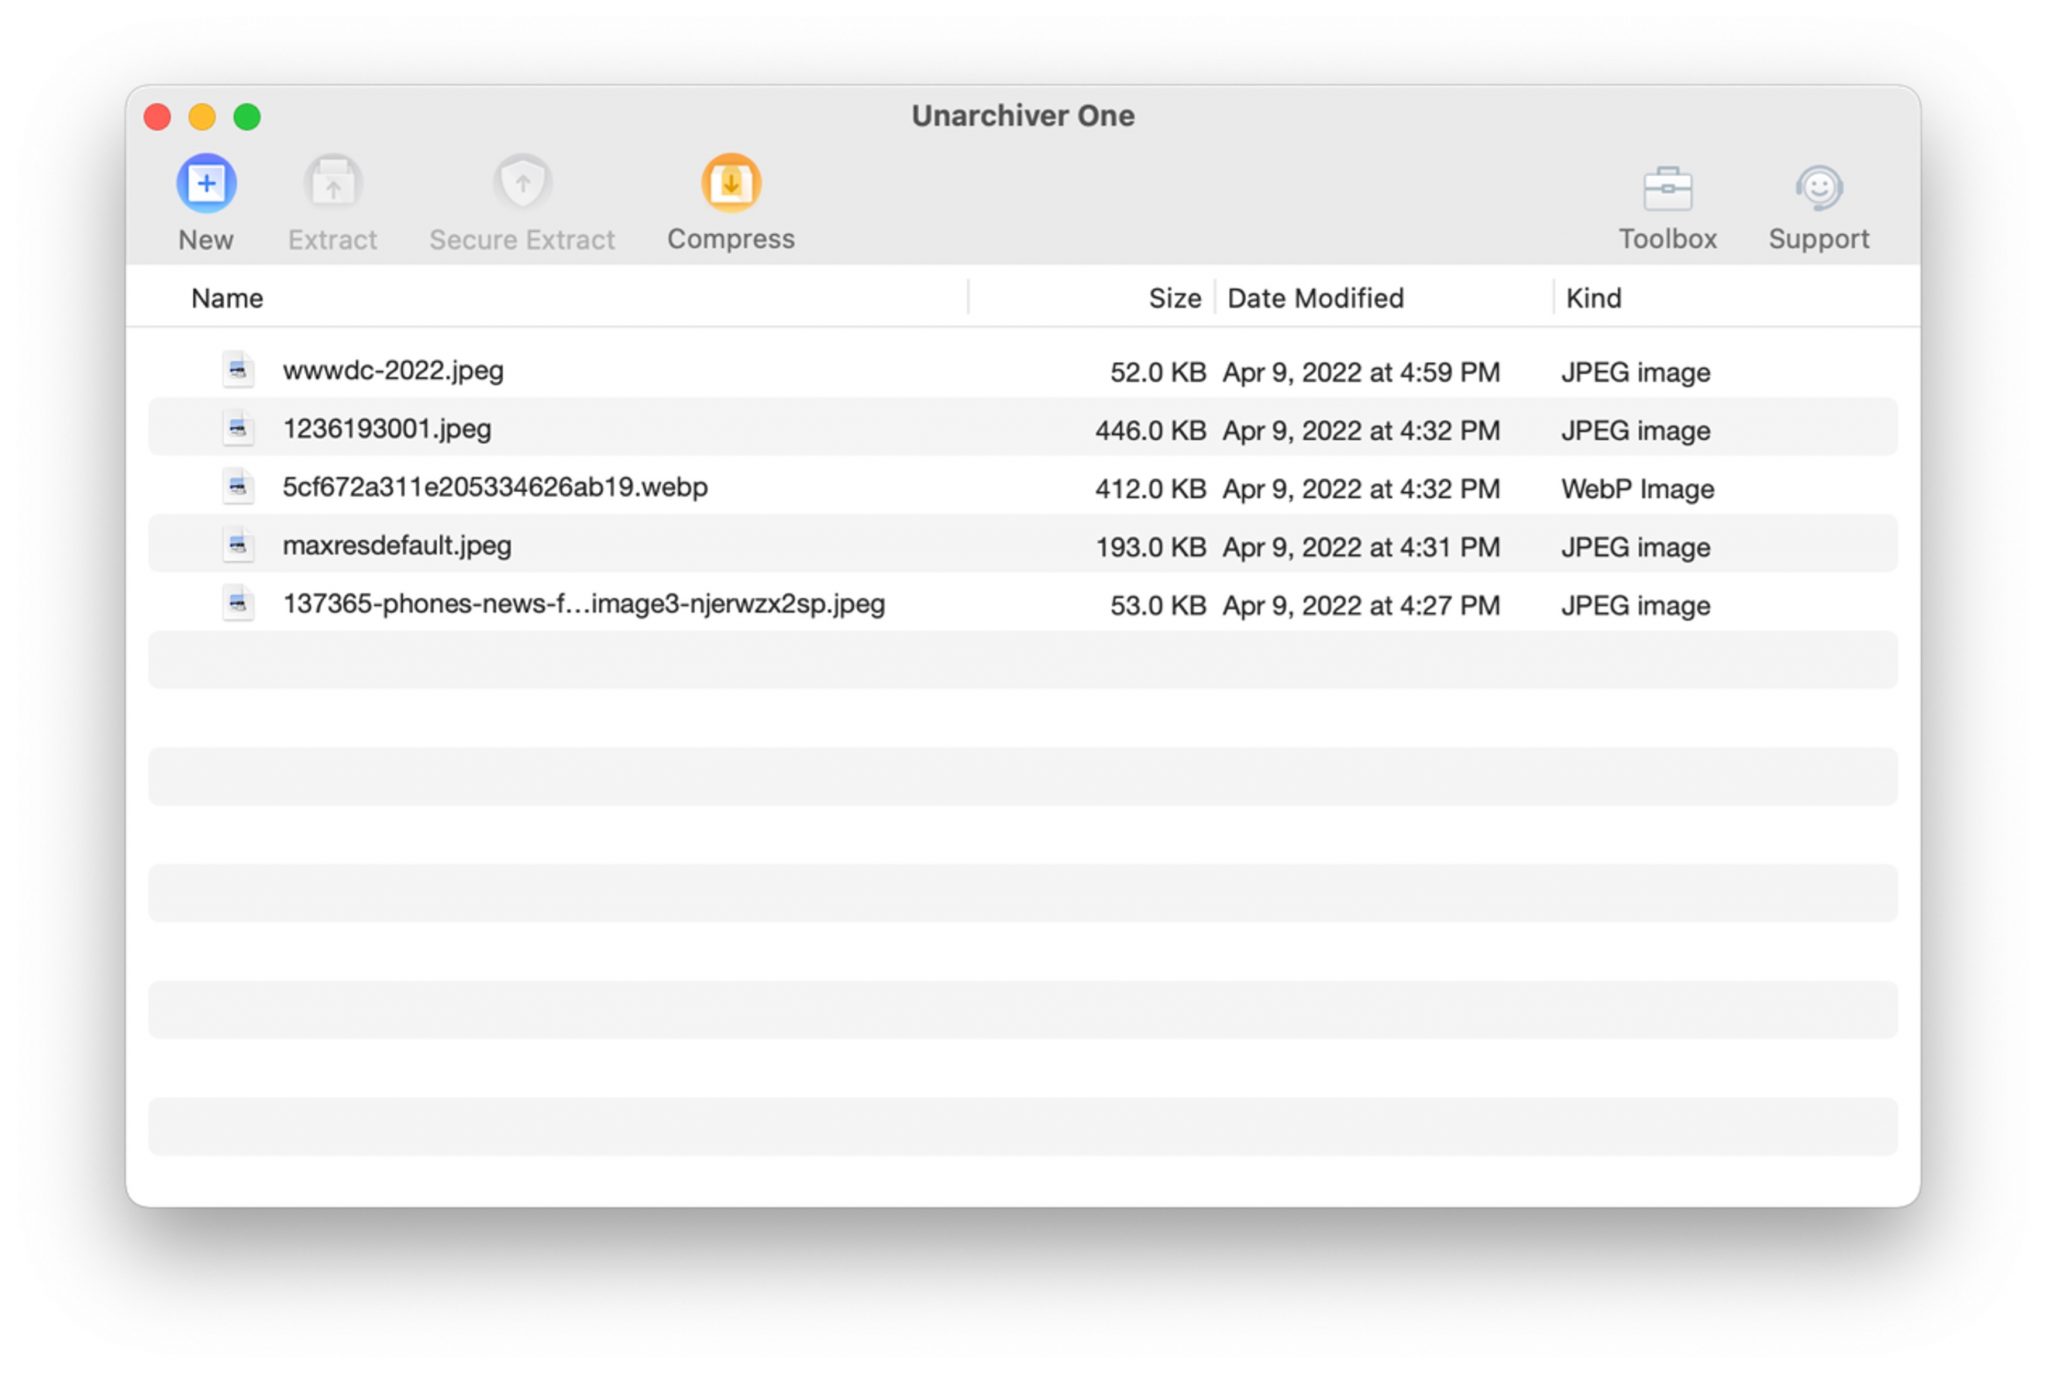This screenshot has height=1376, width=2048.
Task: Sort by the Name column header
Action: [x=227, y=298]
